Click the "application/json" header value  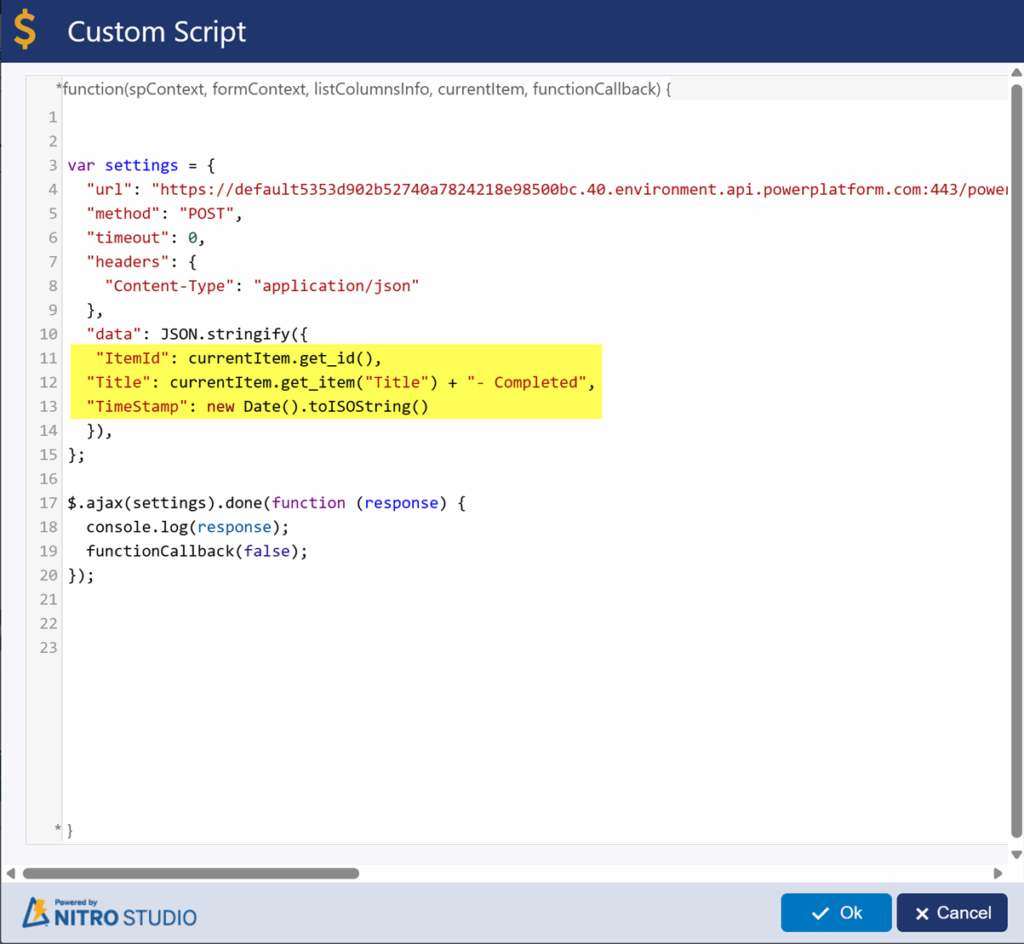click(336, 286)
